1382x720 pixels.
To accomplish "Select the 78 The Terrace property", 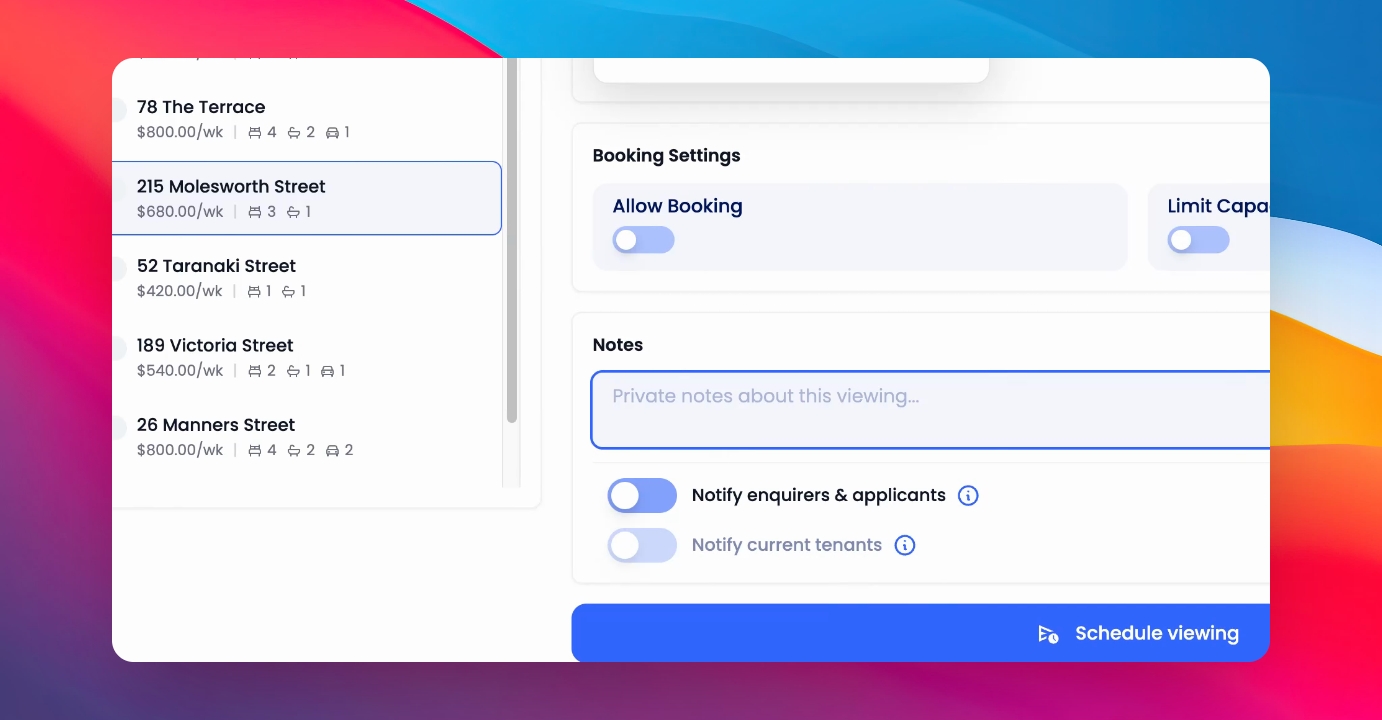I will [306, 119].
